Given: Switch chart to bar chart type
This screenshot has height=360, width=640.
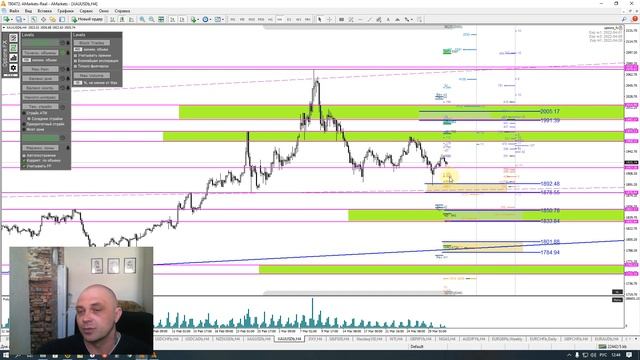Looking at the screenshot, I should 112,19.
